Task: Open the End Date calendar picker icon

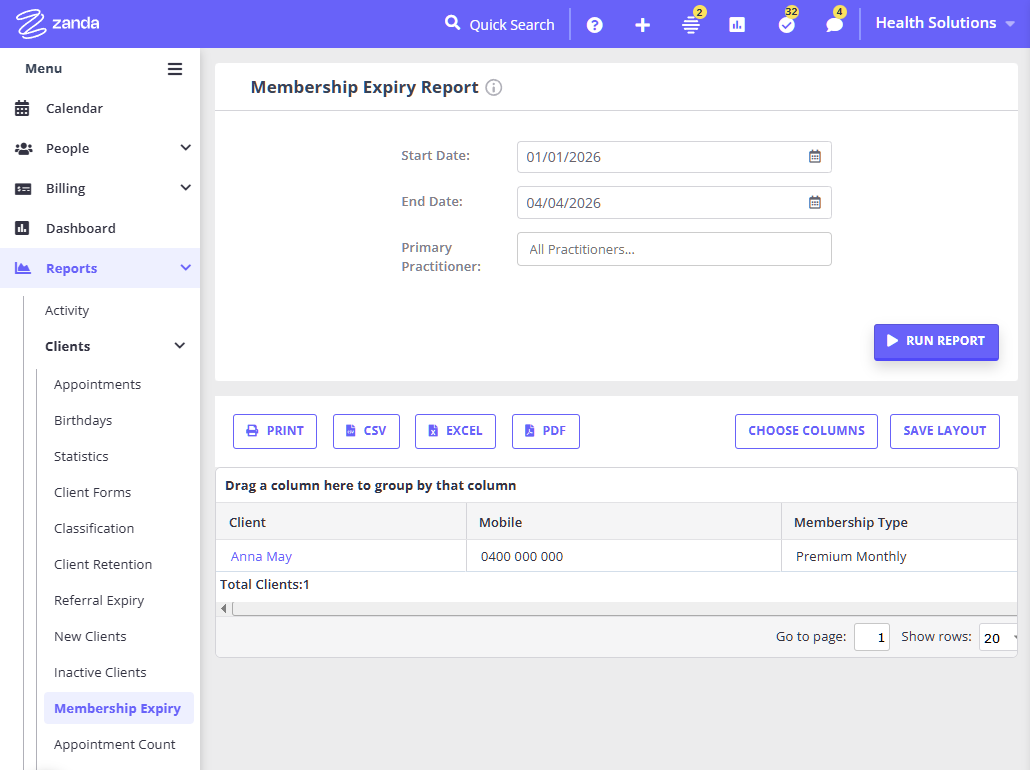Action: click(815, 203)
